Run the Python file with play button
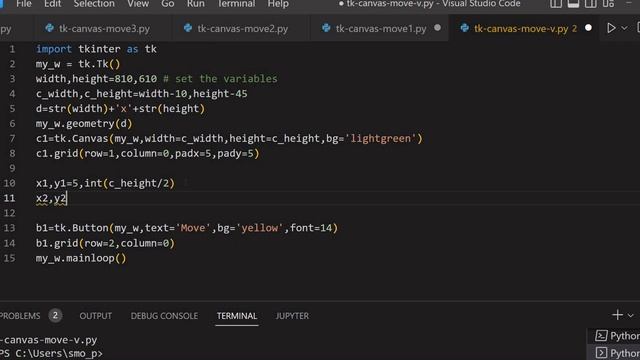 pyautogui.click(x=611, y=28)
